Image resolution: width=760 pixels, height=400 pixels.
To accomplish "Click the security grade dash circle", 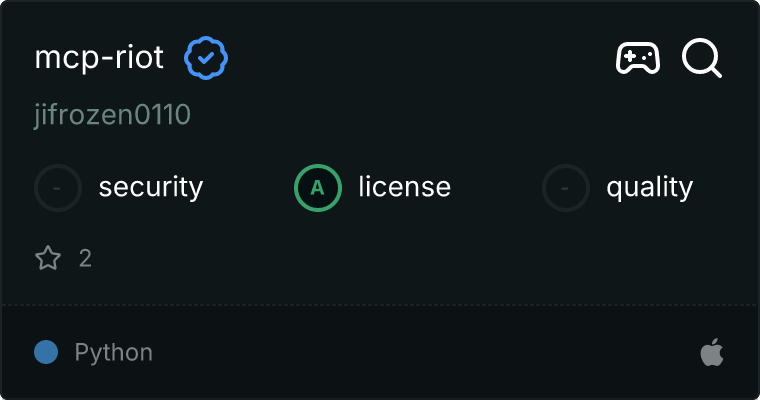I will pos(58,187).
